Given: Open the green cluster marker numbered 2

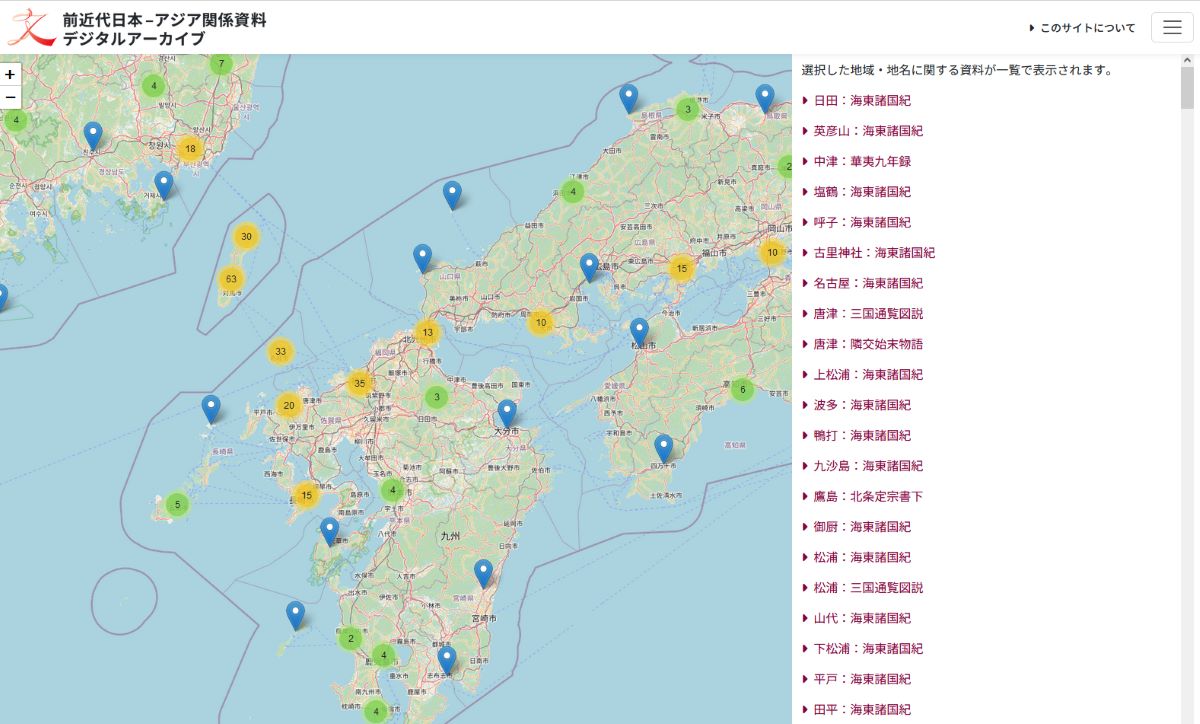Looking at the screenshot, I should (x=350, y=637).
